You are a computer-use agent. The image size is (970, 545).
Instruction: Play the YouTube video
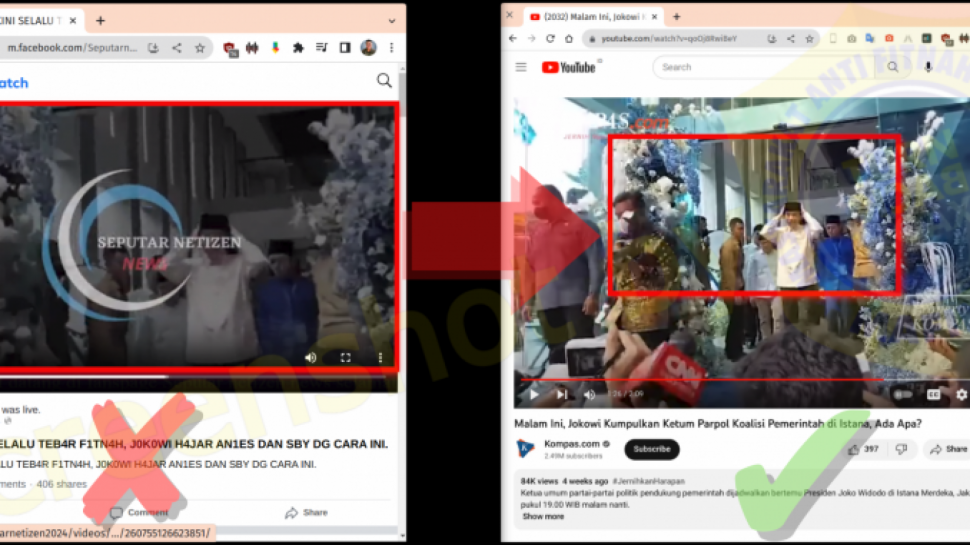534,395
